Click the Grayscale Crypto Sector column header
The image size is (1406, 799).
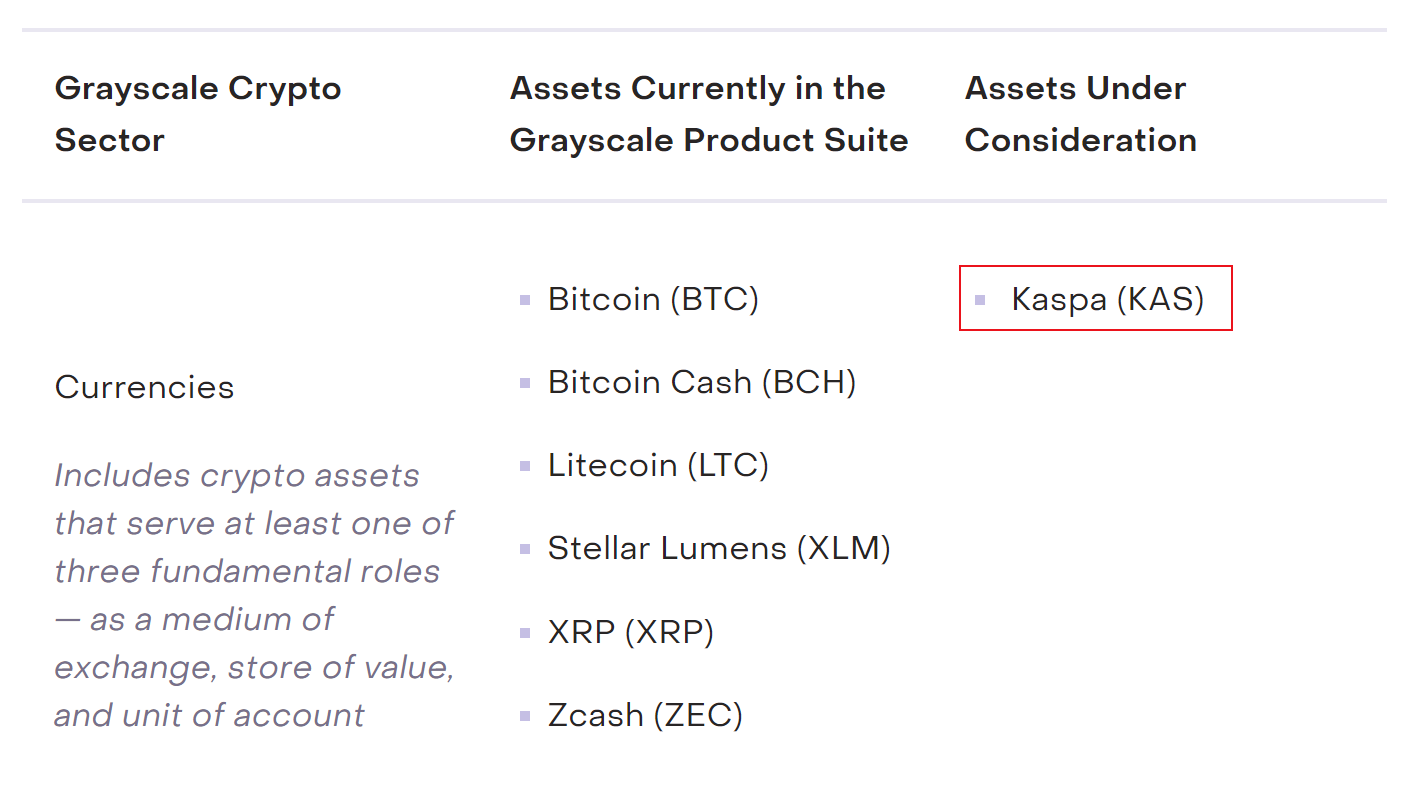[198, 114]
